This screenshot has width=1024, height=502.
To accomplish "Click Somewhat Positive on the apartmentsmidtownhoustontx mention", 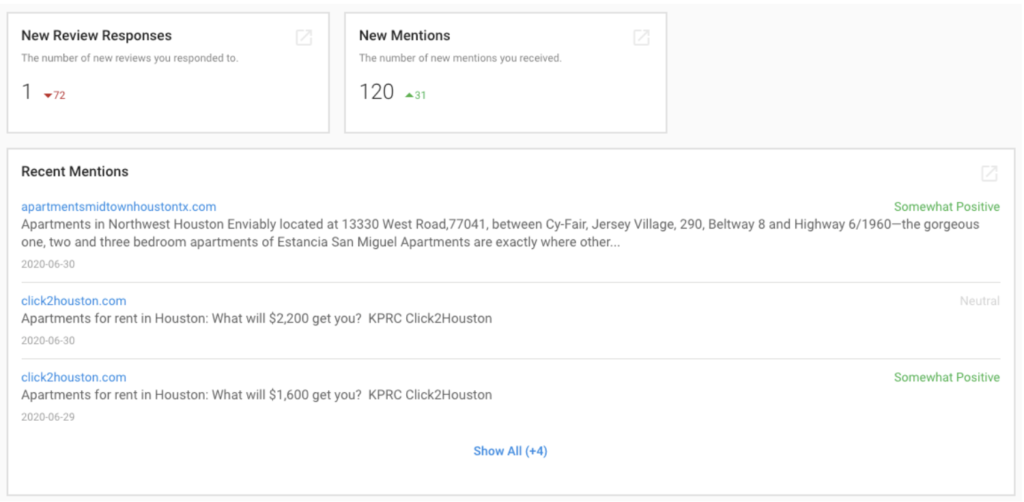I will click(x=946, y=207).
